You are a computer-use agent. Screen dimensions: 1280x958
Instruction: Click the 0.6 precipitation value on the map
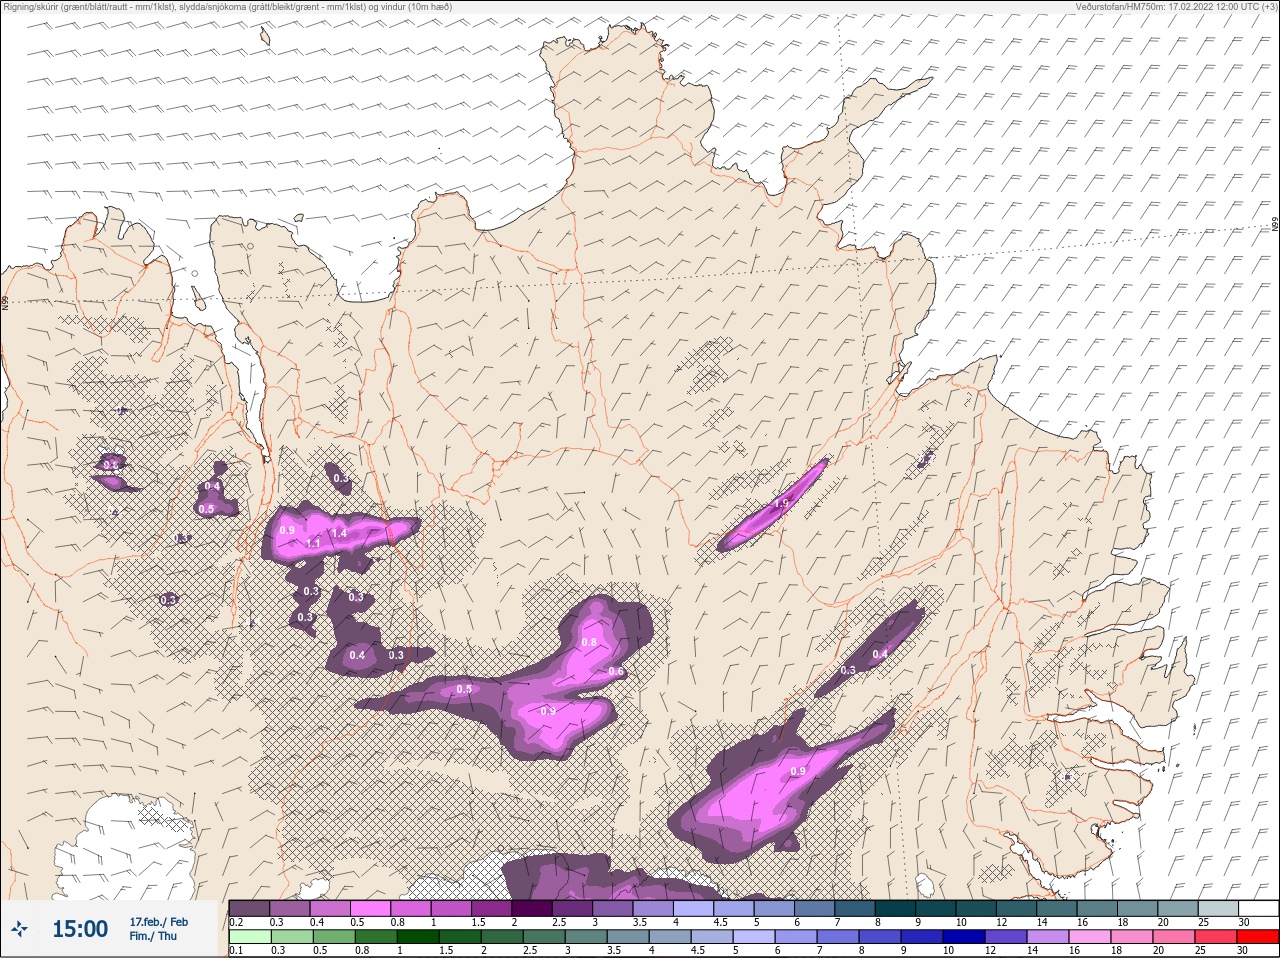(616, 671)
